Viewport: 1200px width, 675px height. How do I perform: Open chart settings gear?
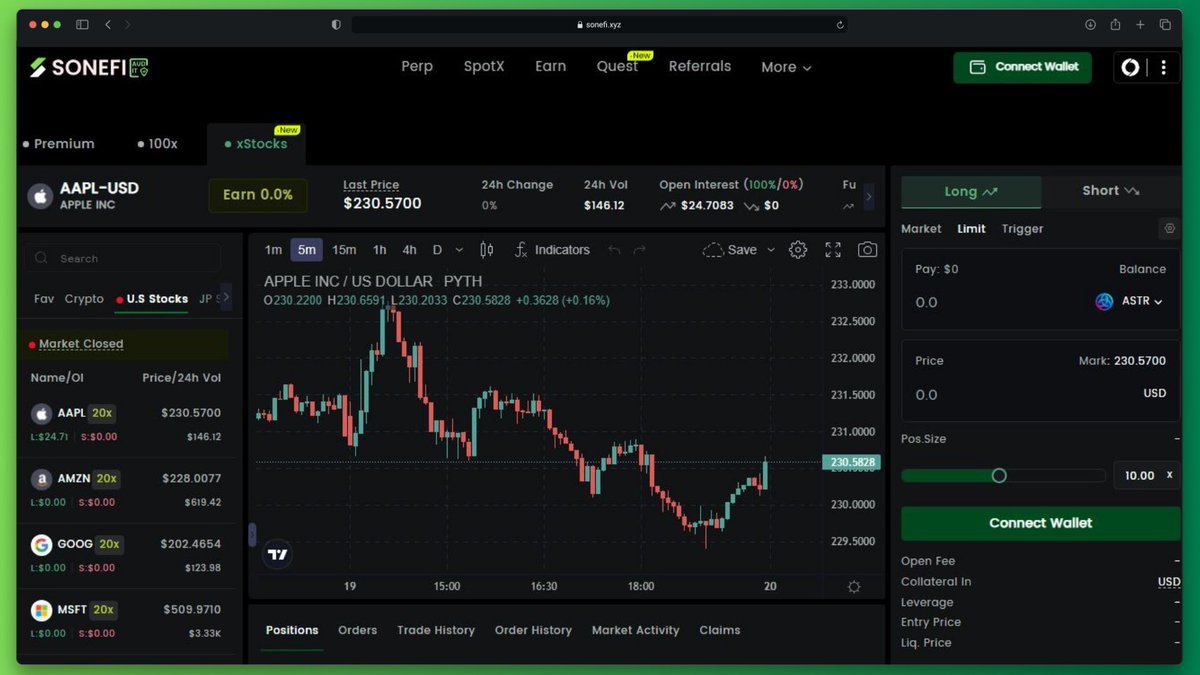(798, 250)
